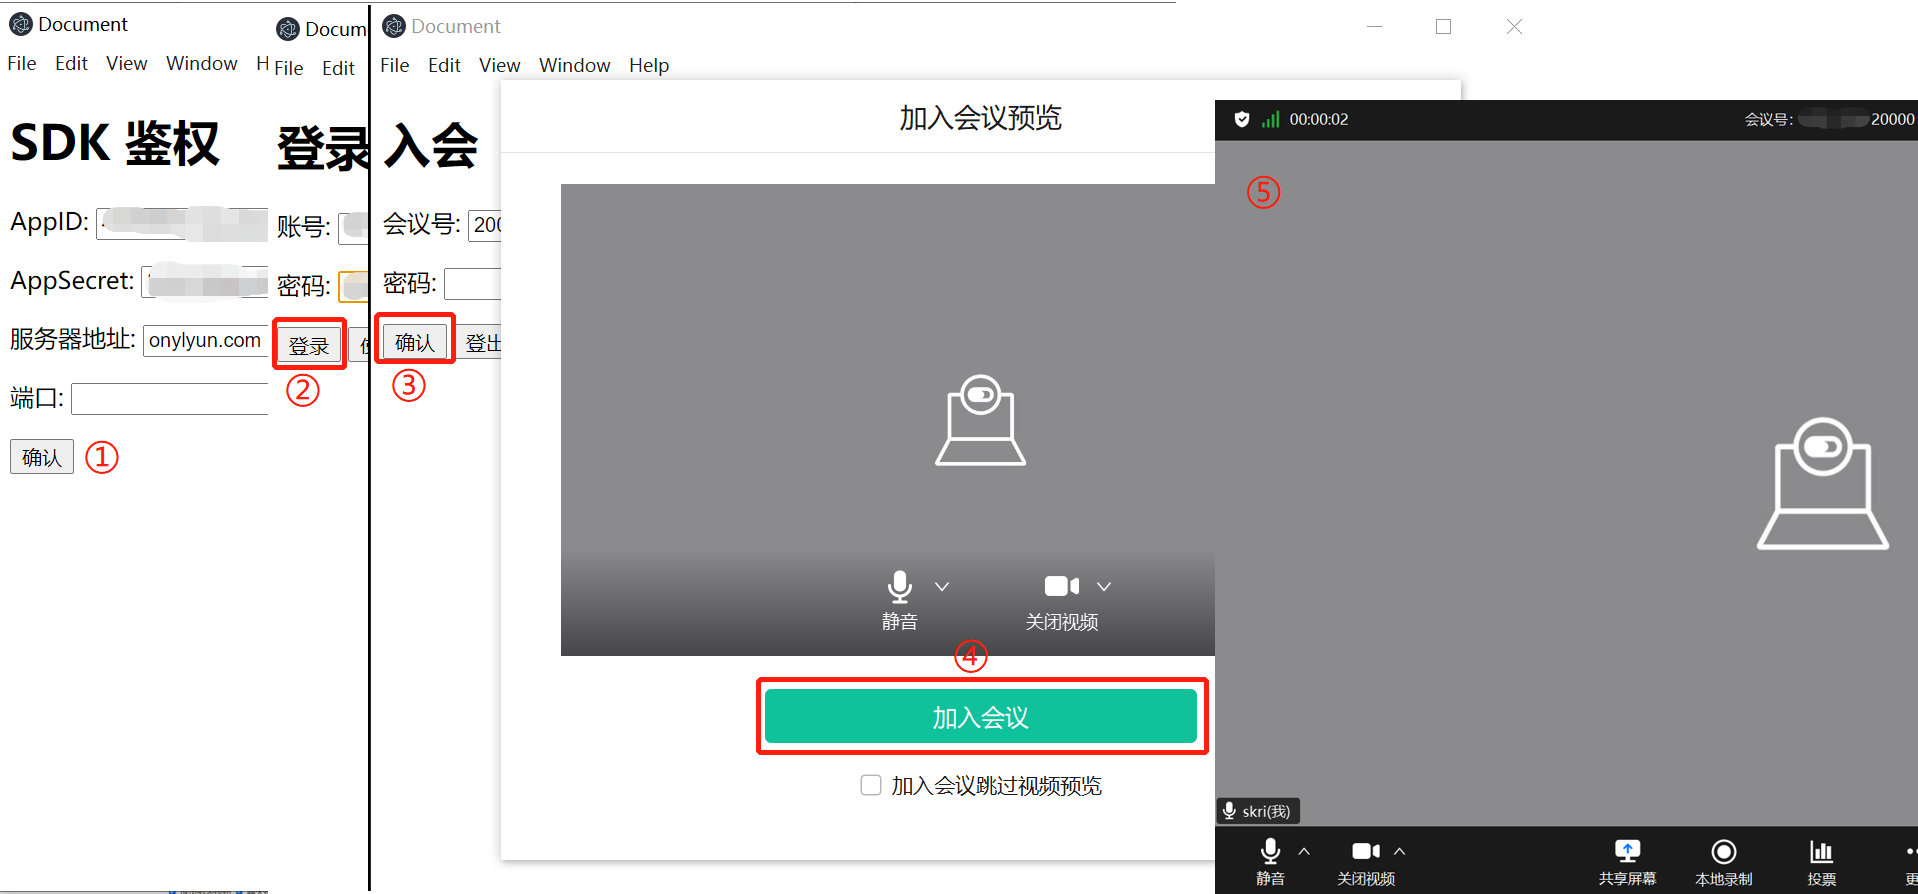Screen dimensions: 1918x894
Task: Open Help menu in 入会 window
Action: [649, 65]
